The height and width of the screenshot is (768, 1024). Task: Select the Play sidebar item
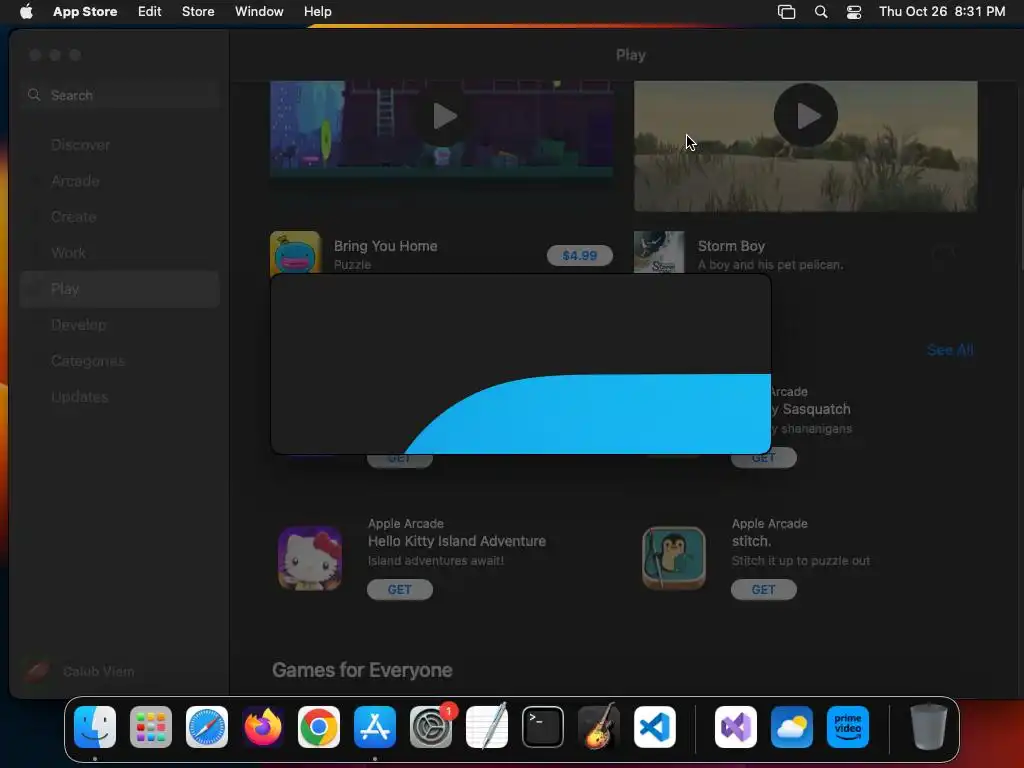coord(120,289)
